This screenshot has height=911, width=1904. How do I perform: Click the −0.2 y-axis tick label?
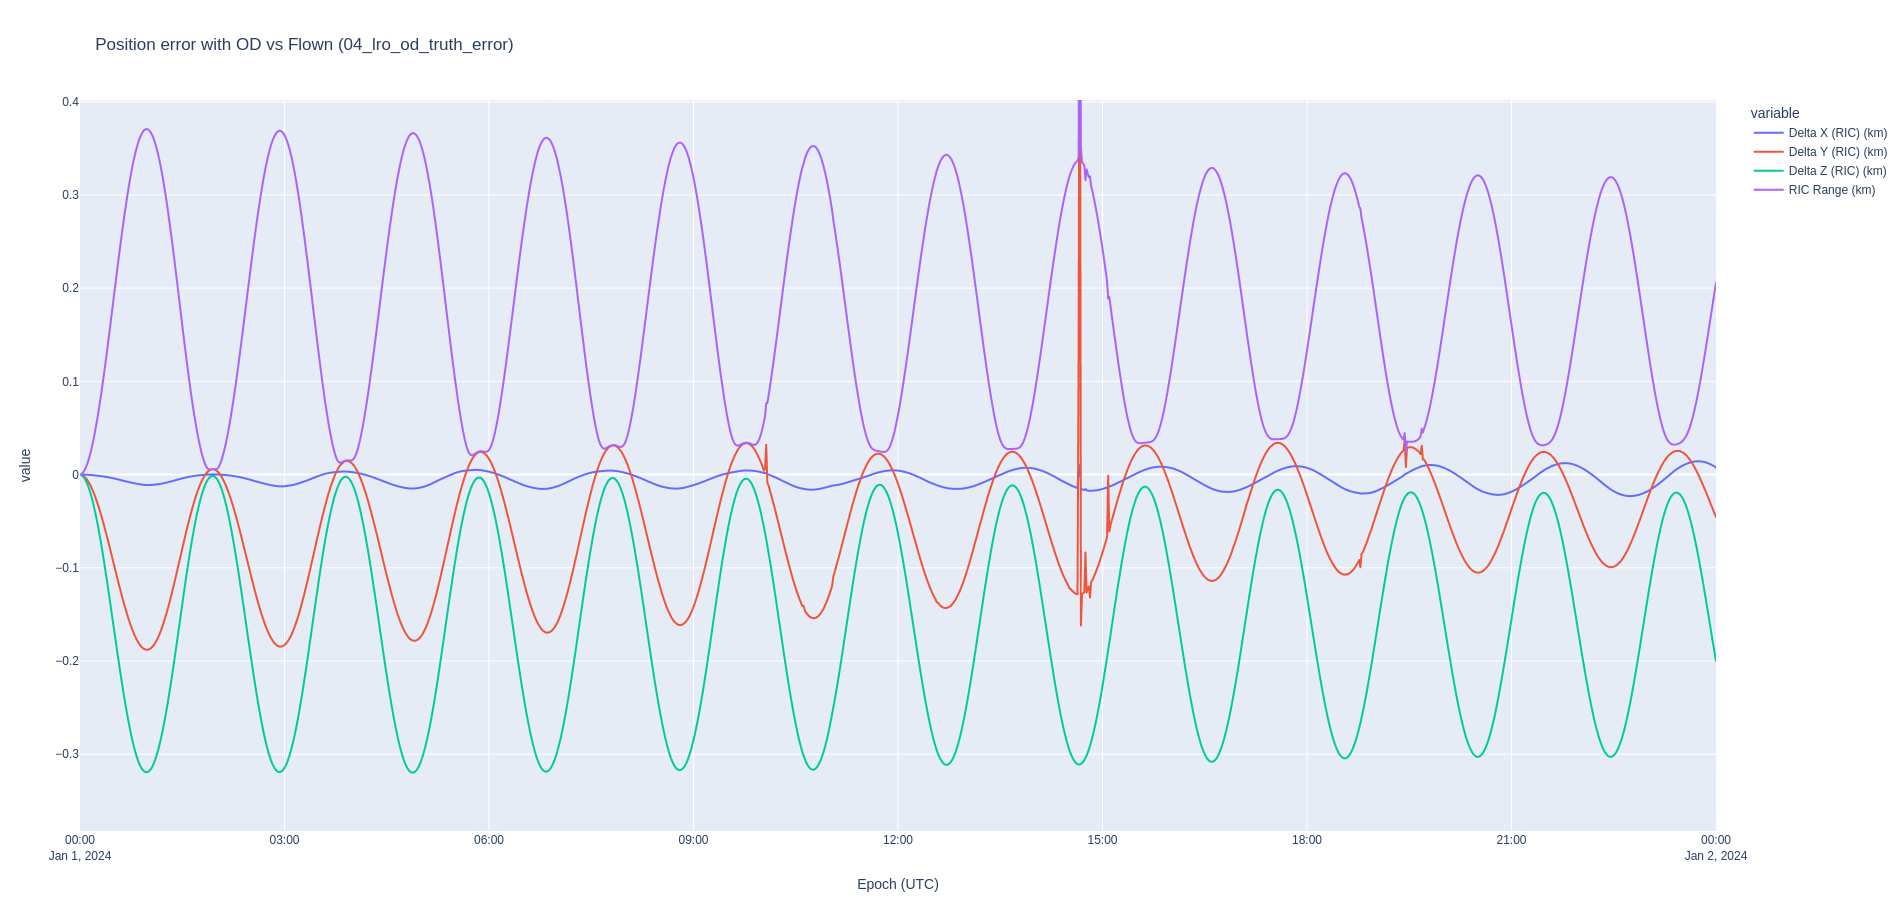point(66,661)
